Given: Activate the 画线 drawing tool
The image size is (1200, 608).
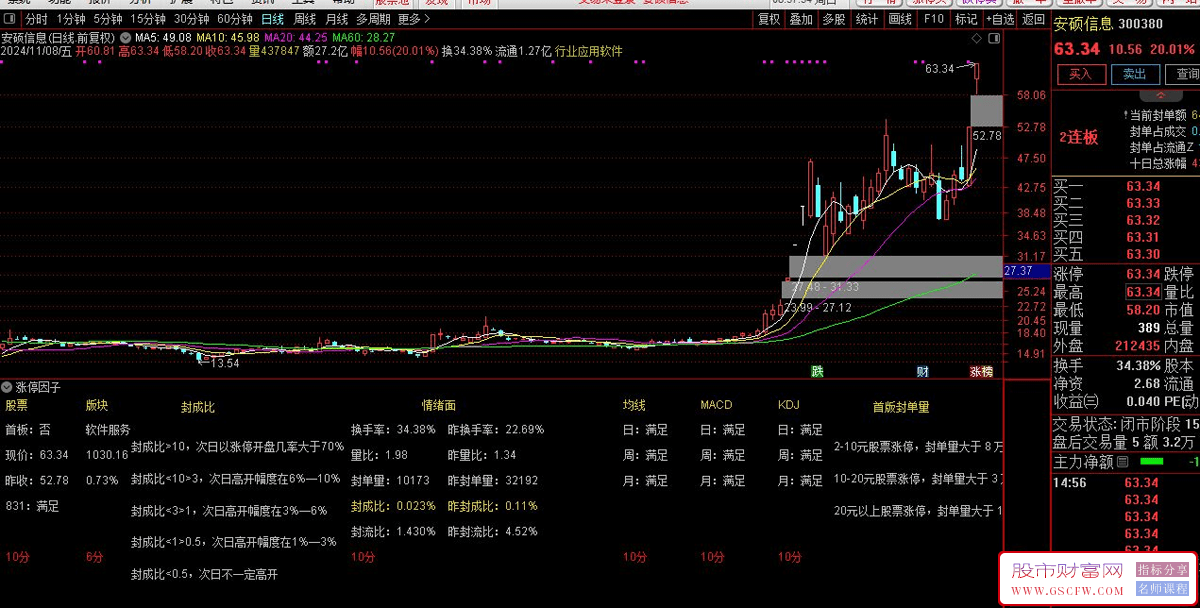Looking at the screenshot, I should tap(900, 19).
